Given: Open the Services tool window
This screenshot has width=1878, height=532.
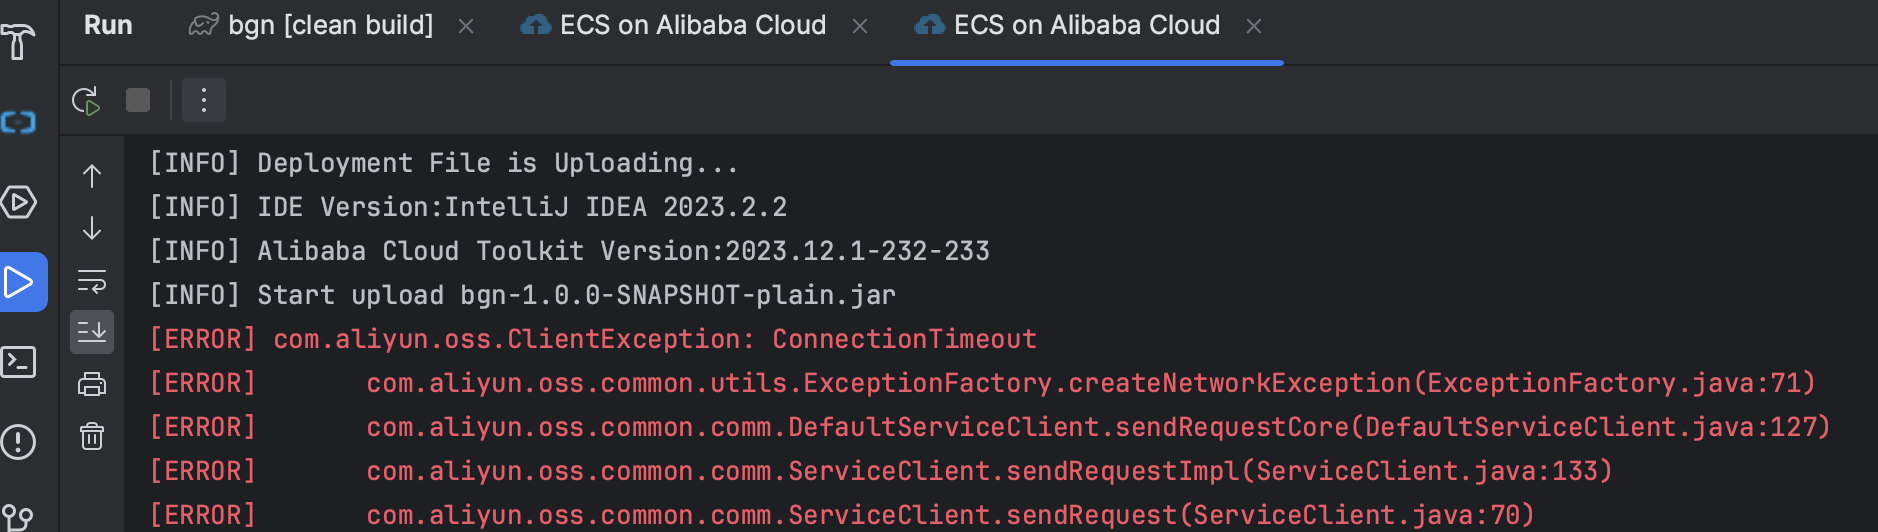Looking at the screenshot, I should [x=18, y=202].
